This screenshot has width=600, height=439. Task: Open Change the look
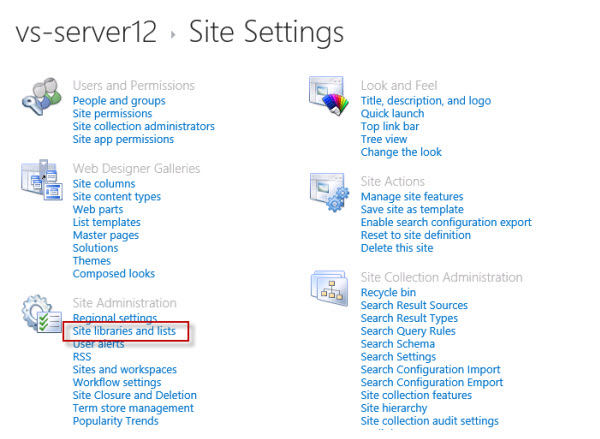click(x=401, y=152)
